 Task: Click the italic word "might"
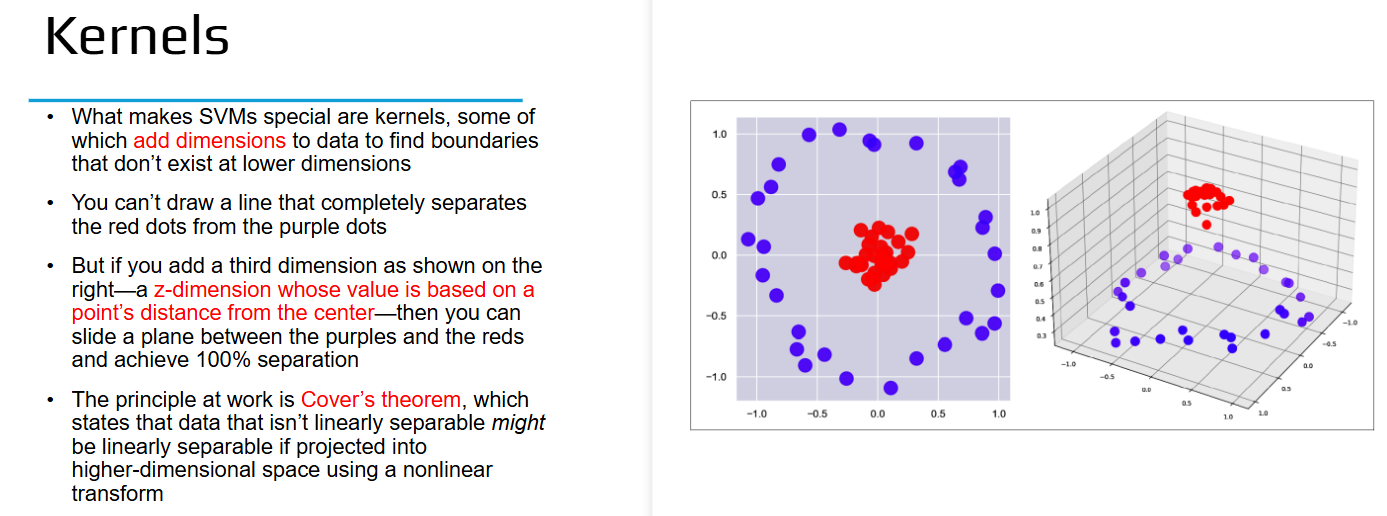[518, 423]
